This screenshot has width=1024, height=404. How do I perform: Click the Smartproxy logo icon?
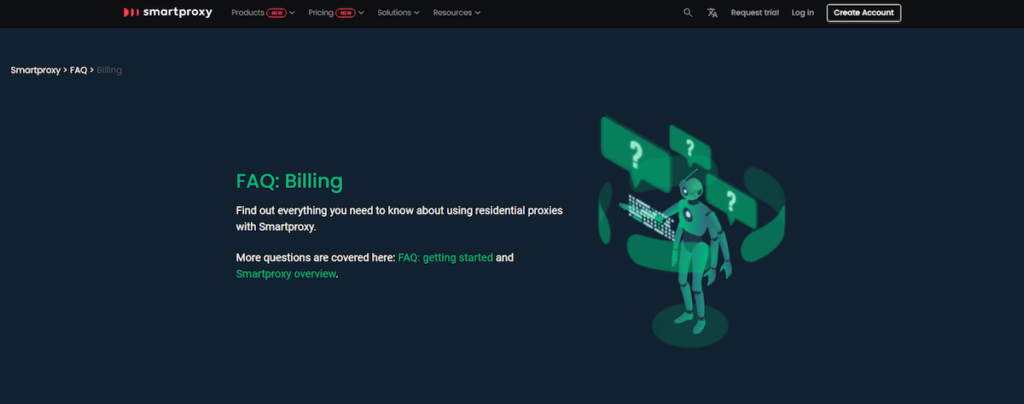click(131, 12)
